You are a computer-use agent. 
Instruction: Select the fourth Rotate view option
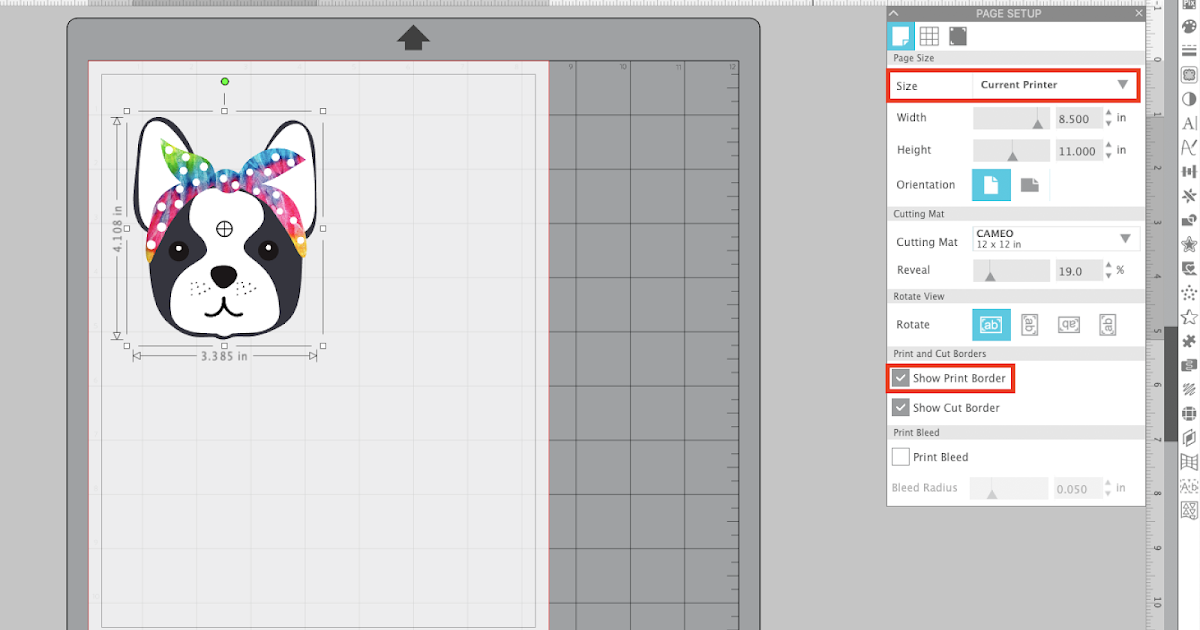pyautogui.click(x=1107, y=325)
